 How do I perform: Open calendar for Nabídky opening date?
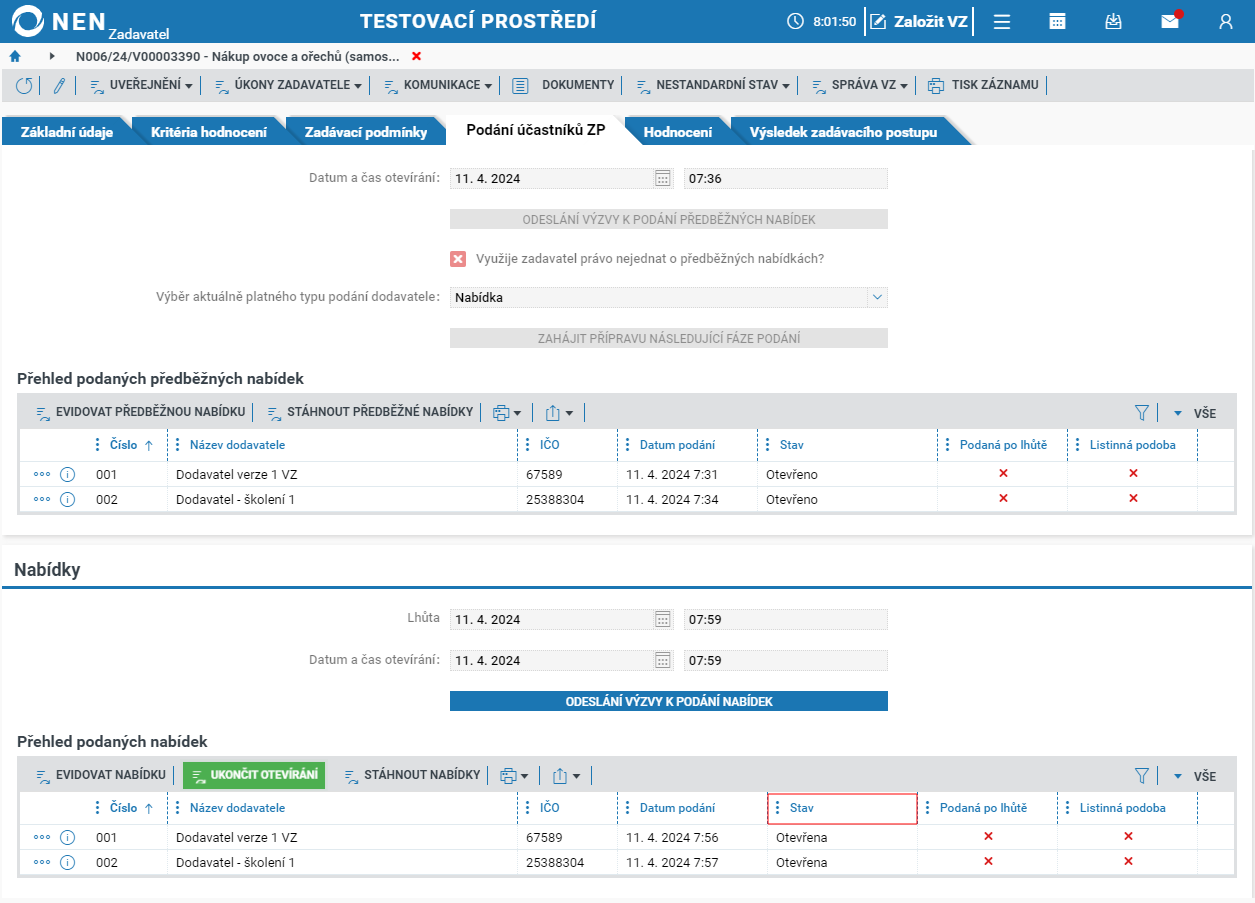[662, 660]
